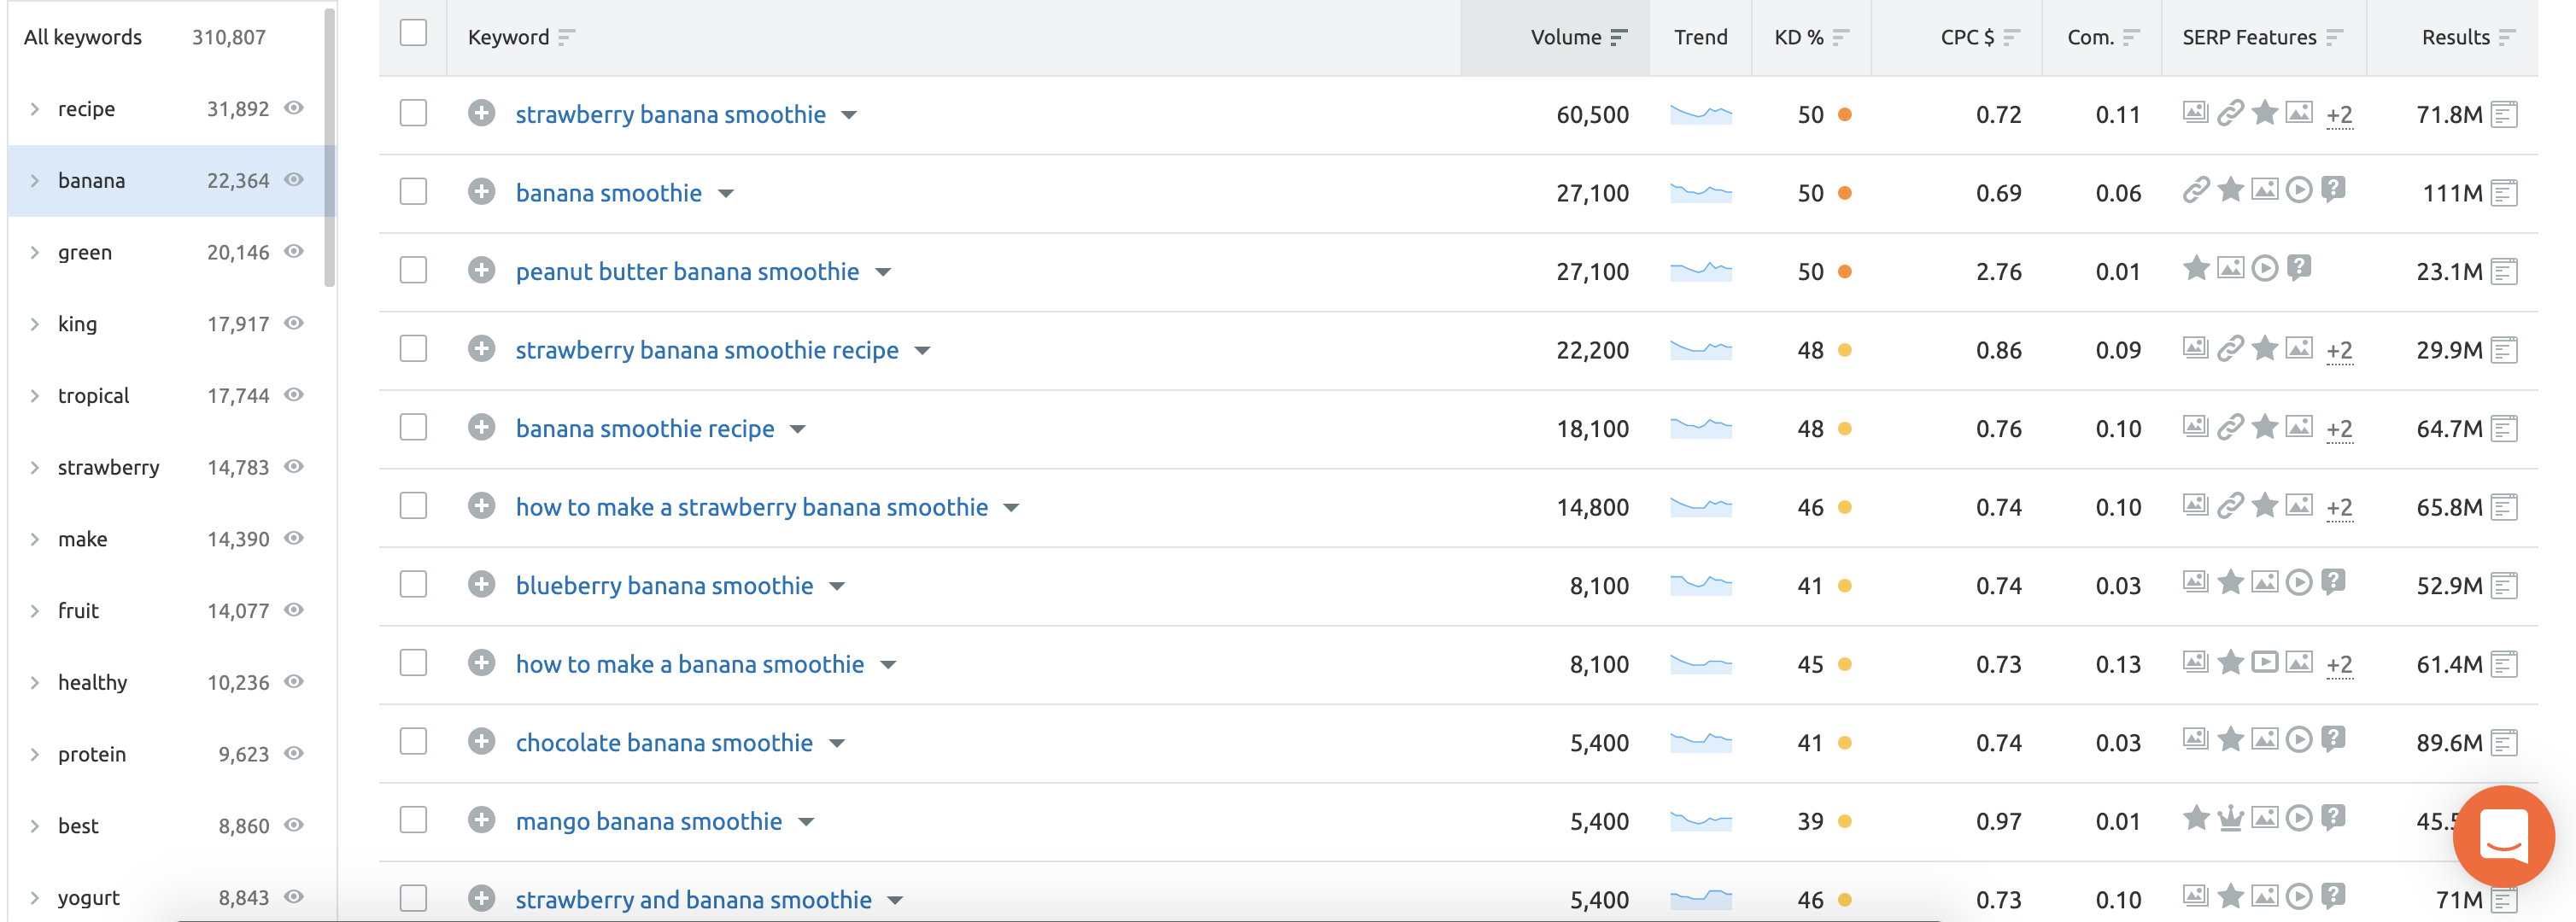View SERP snapshot for 64.7M results row
2576x922 pixels.
[2504, 428]
